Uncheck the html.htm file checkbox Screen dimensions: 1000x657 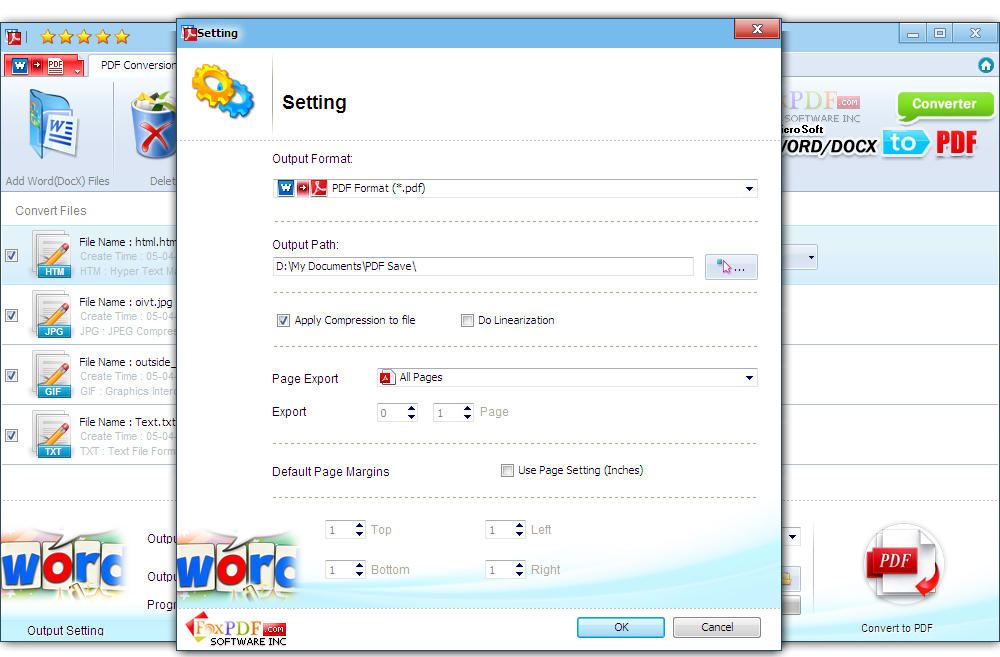[x=11, y=255]
